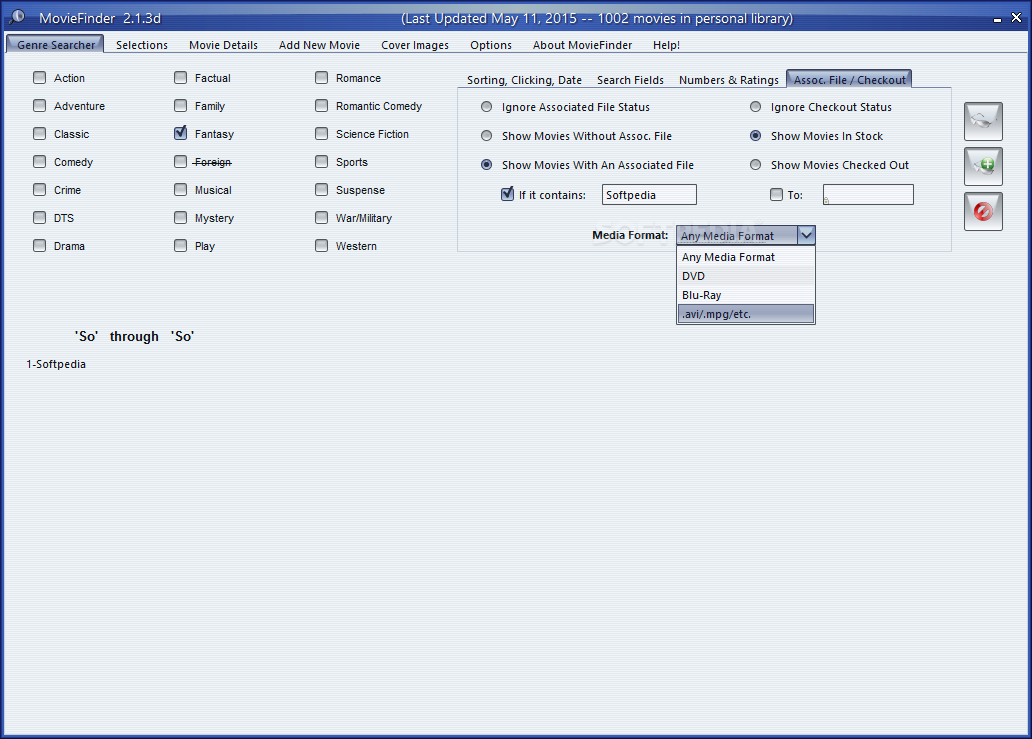Viewport: 1032px width, 739px height.
Task: Enable the Science Fiction checkbox
Action: point(321,134)
